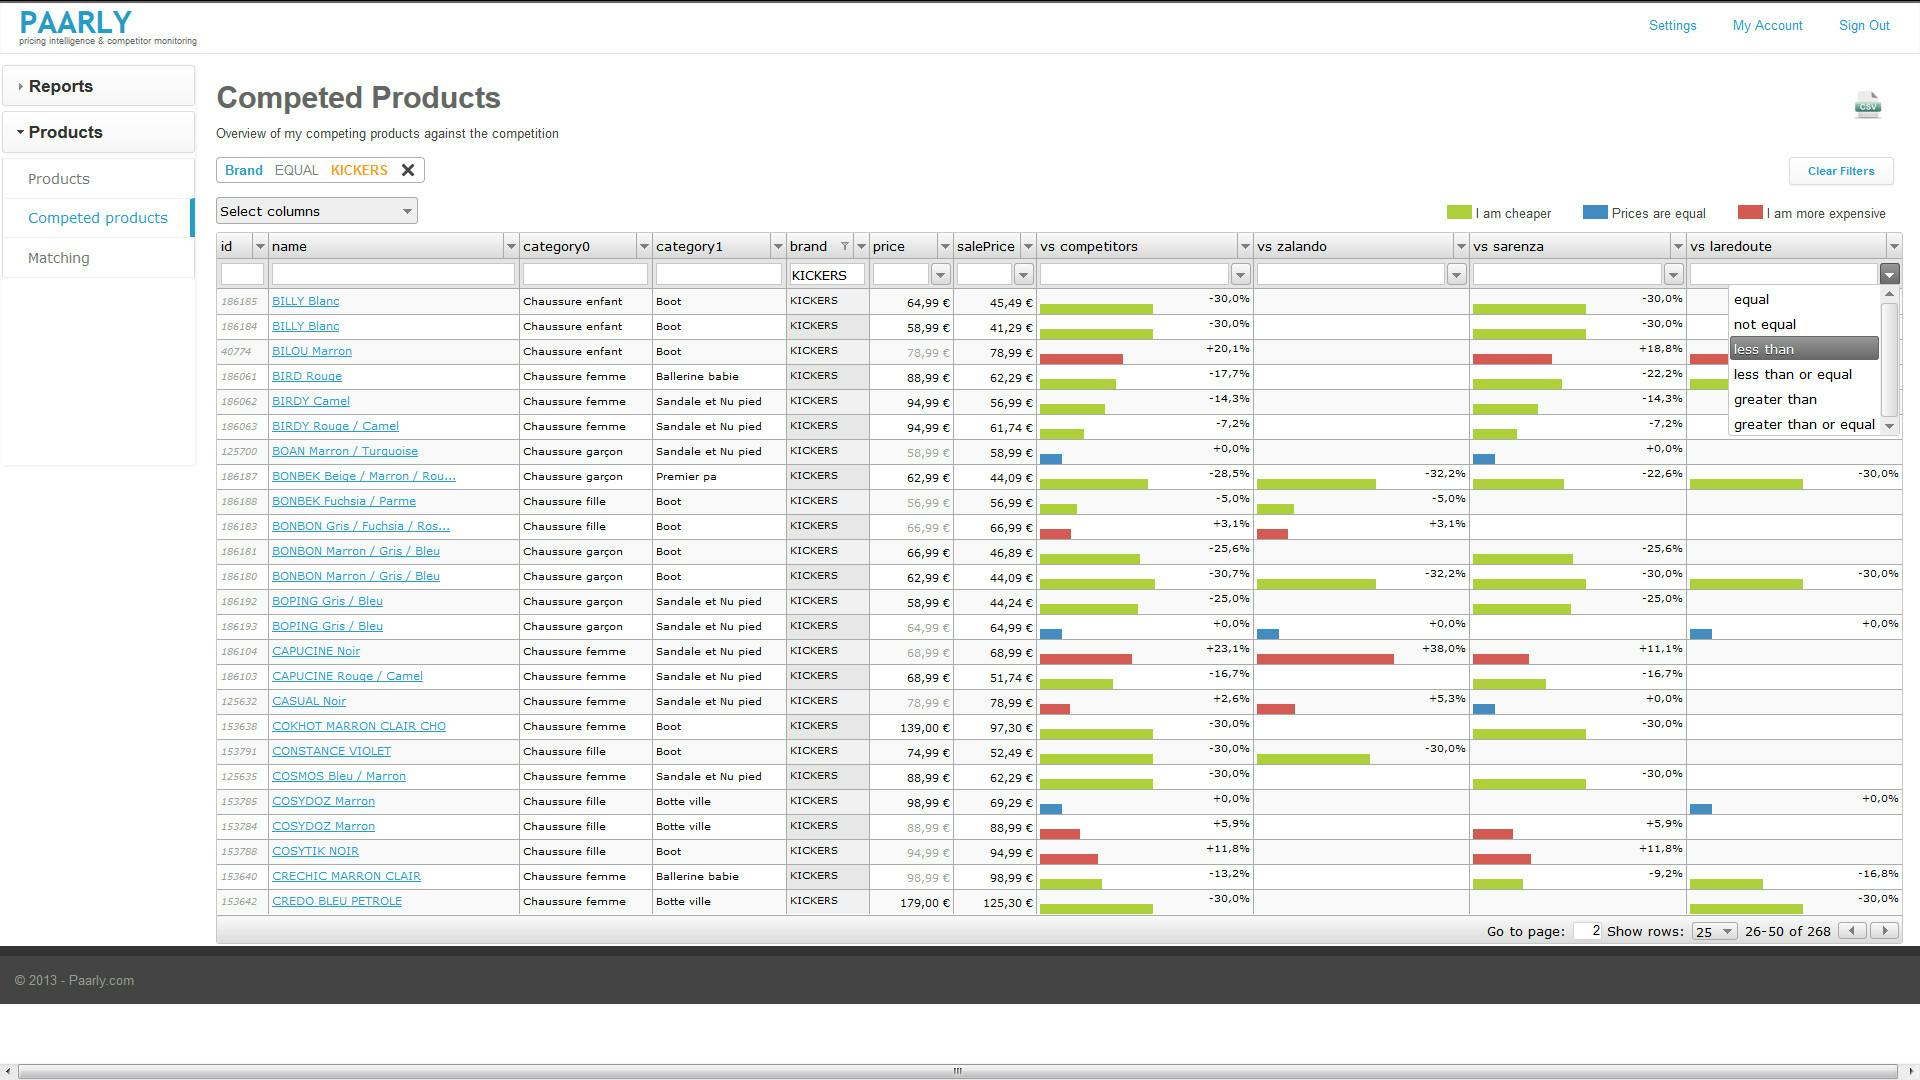Open product CREDO BLEU PETROLE
The height and width of the screenshot is (1080, 1920).
tap(337, 901)
